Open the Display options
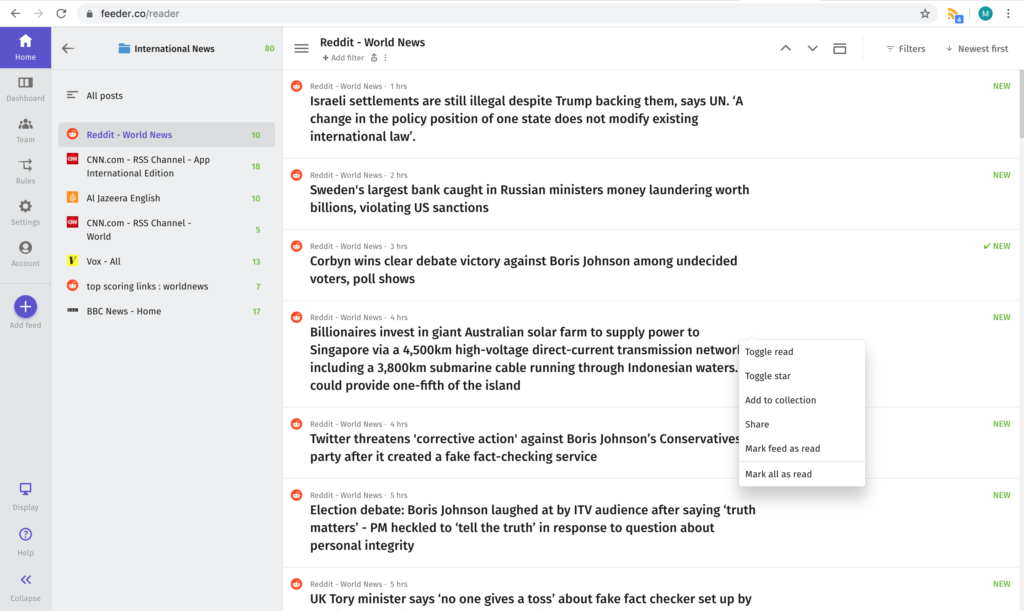Image resolution: width=1024 pixels, height=611 pixels. [x=25, y=496]
